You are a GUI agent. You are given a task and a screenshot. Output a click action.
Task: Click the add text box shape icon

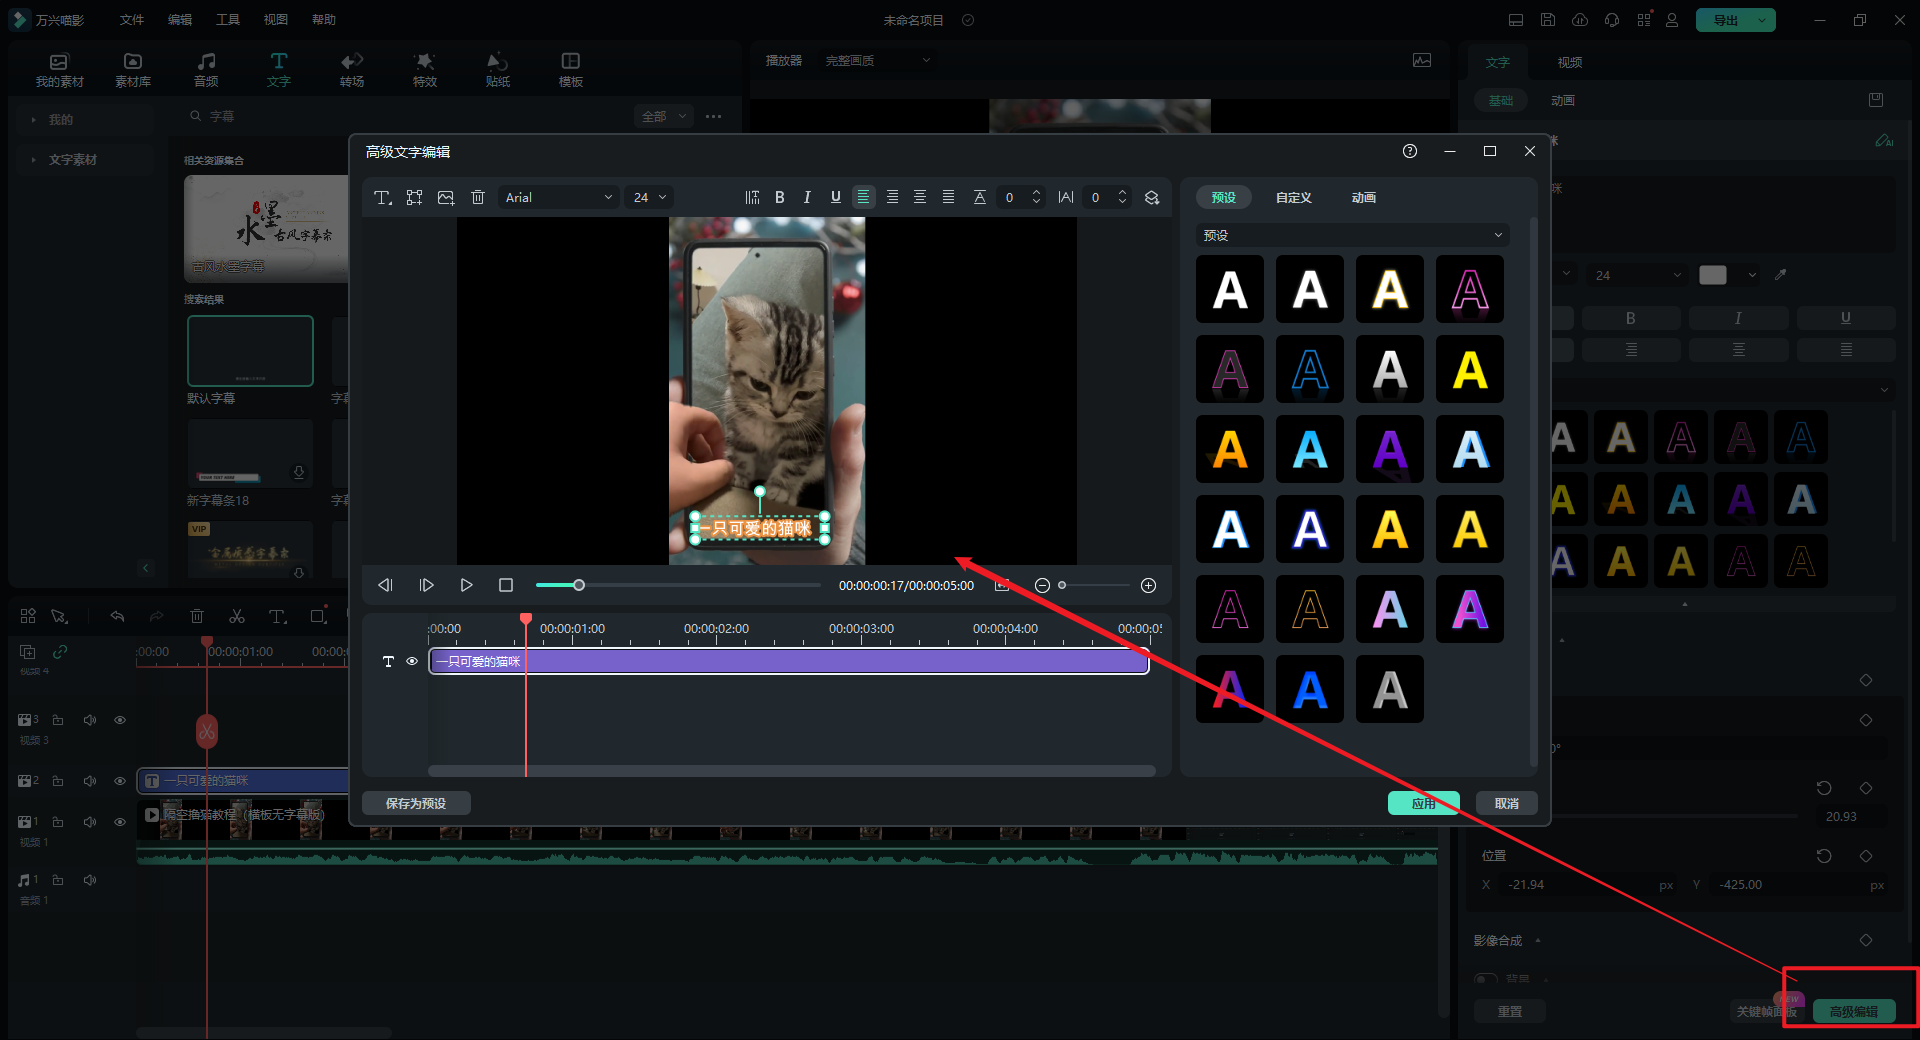414,198
